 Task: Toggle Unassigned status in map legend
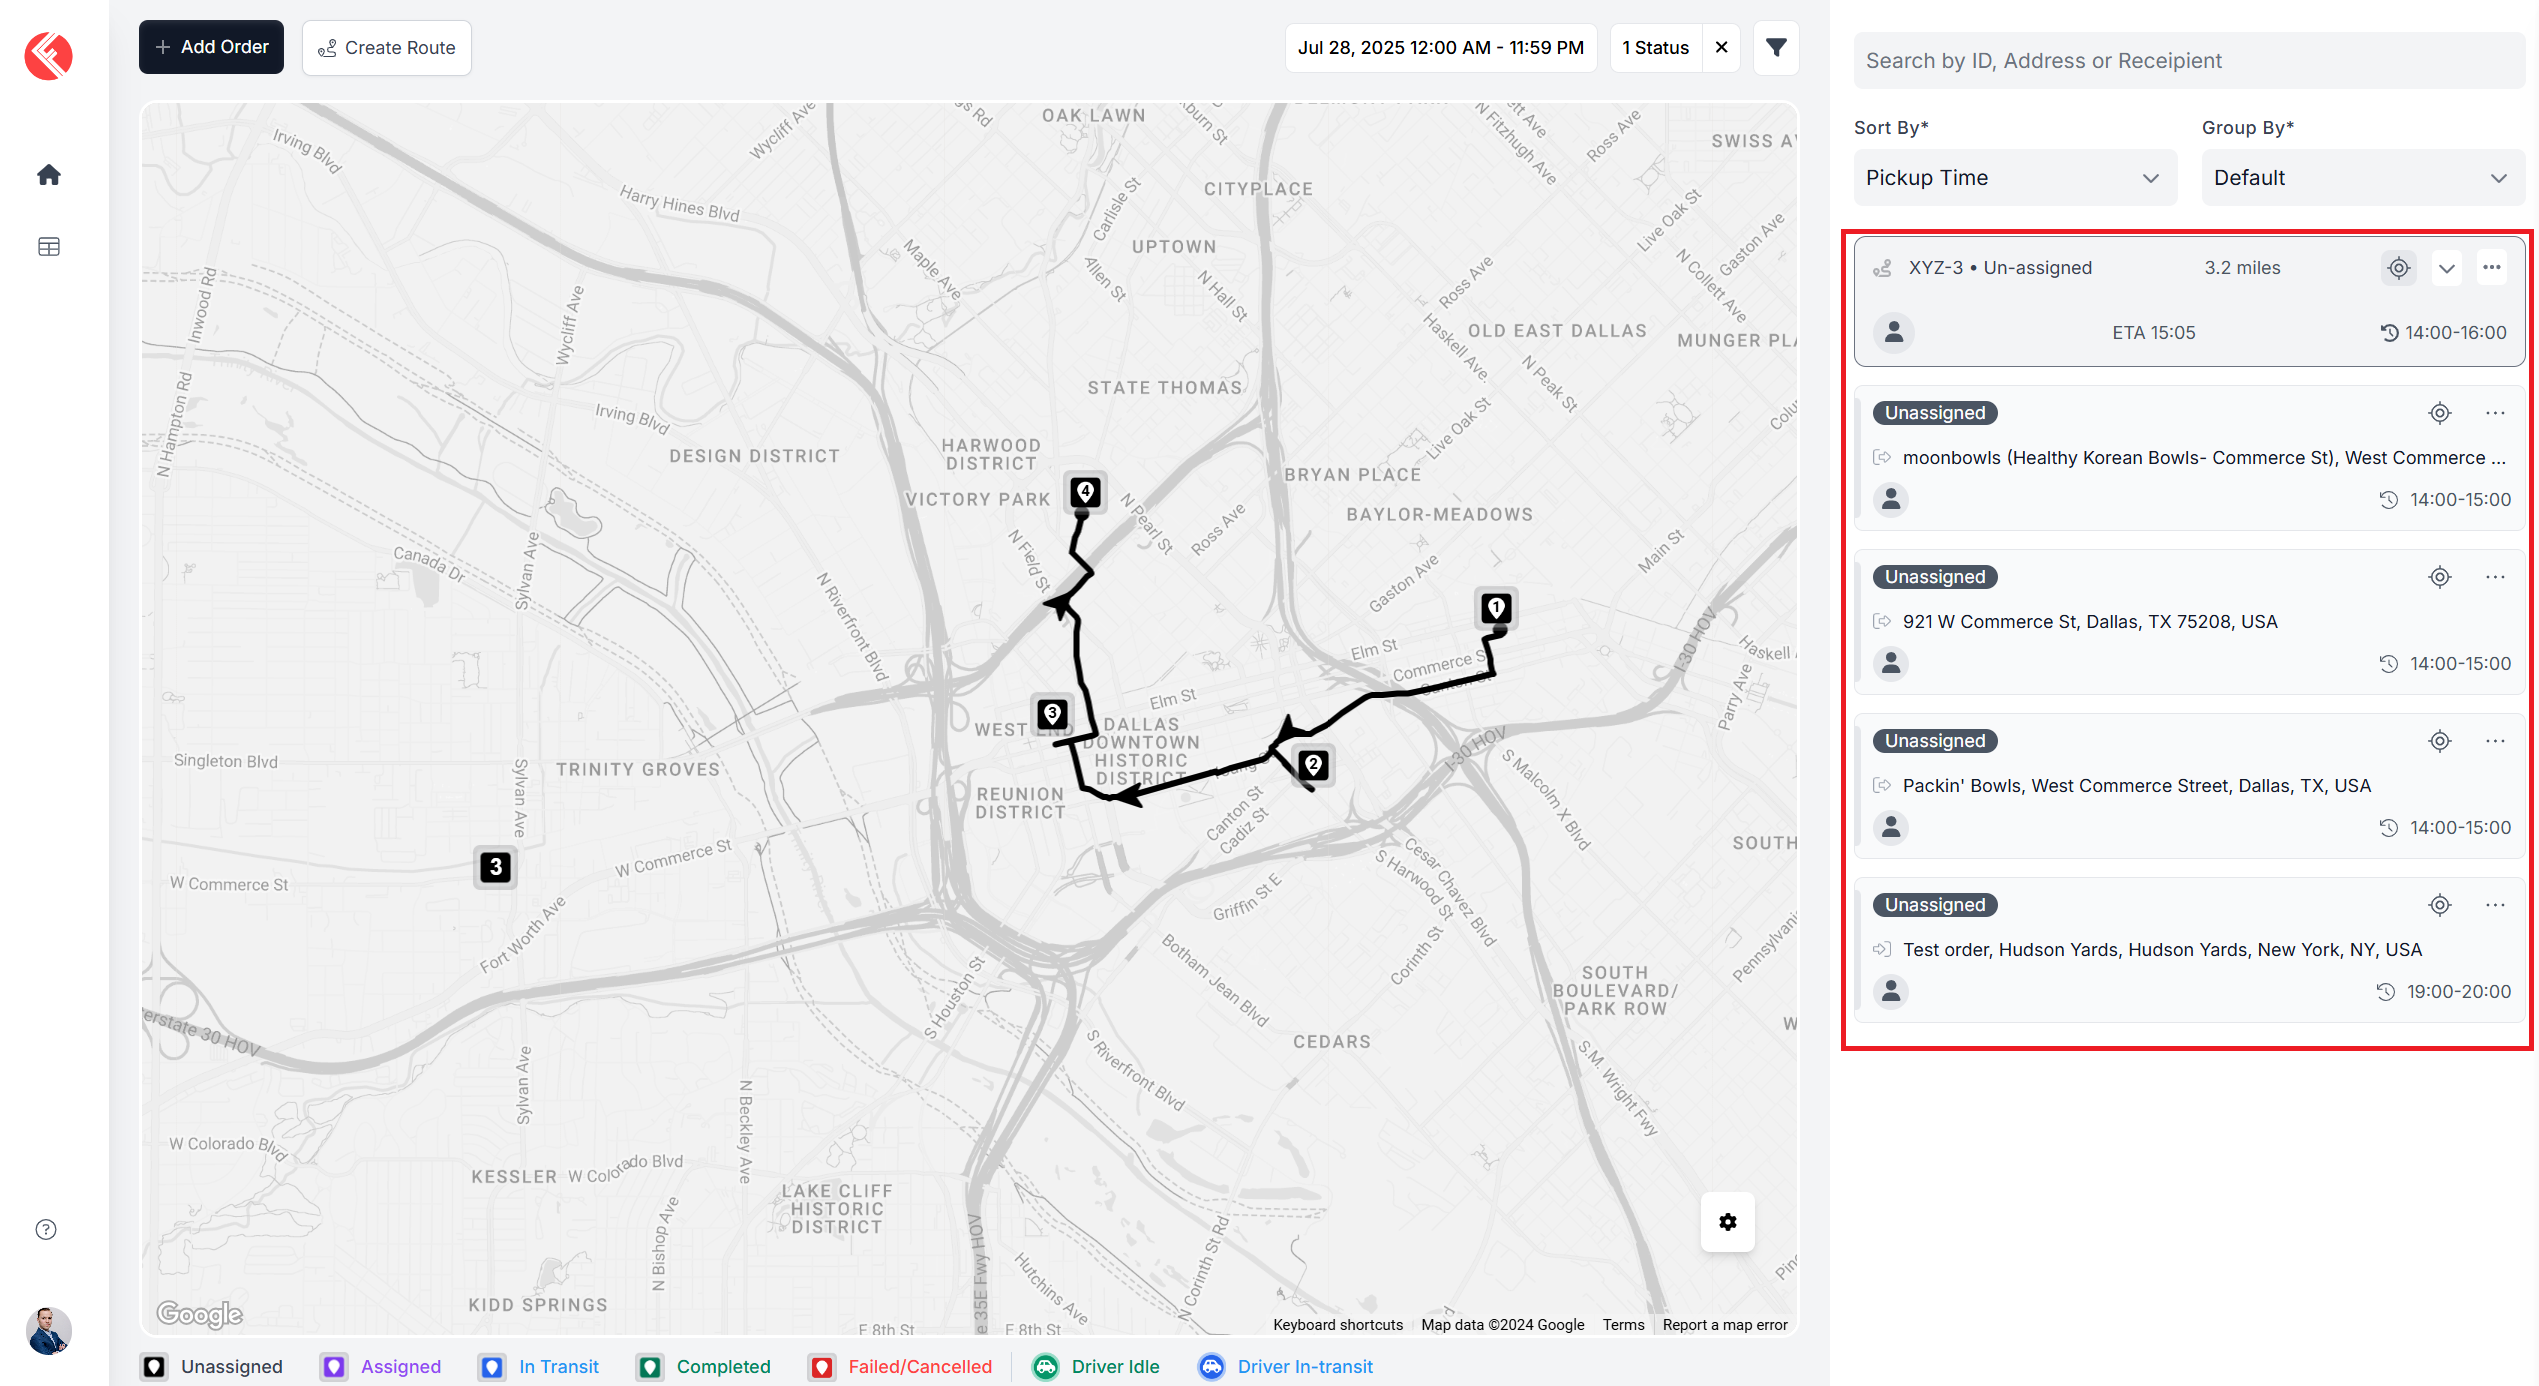click(x=212, y=1366)
